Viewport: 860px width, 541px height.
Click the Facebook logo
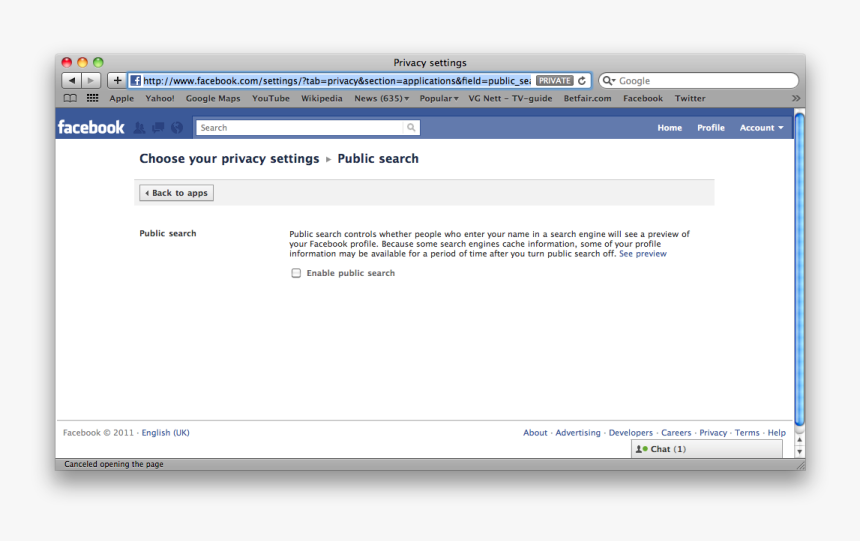(x=91, y=127)
